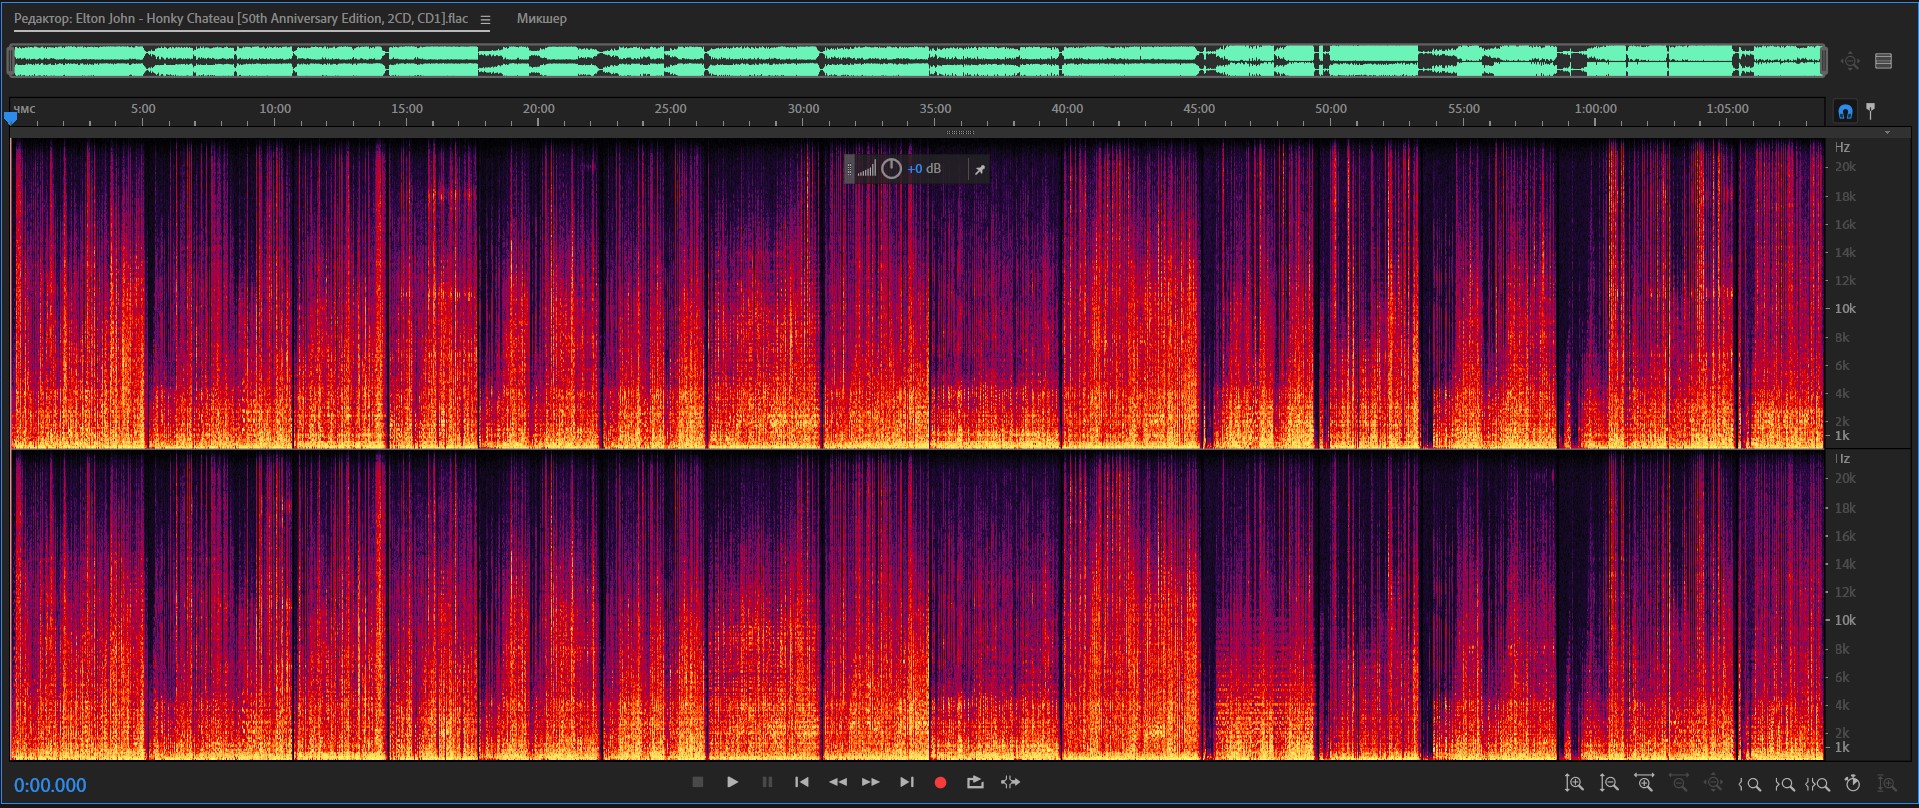This screenshot has width=1919, height=808.
Task: Switch to the Микшер tab
Action: [x=541, y=19]
